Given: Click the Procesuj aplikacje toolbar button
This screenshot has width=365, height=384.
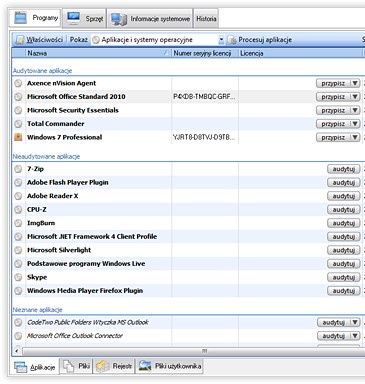Looking at the screenshot, I should (x=260, y=40).
